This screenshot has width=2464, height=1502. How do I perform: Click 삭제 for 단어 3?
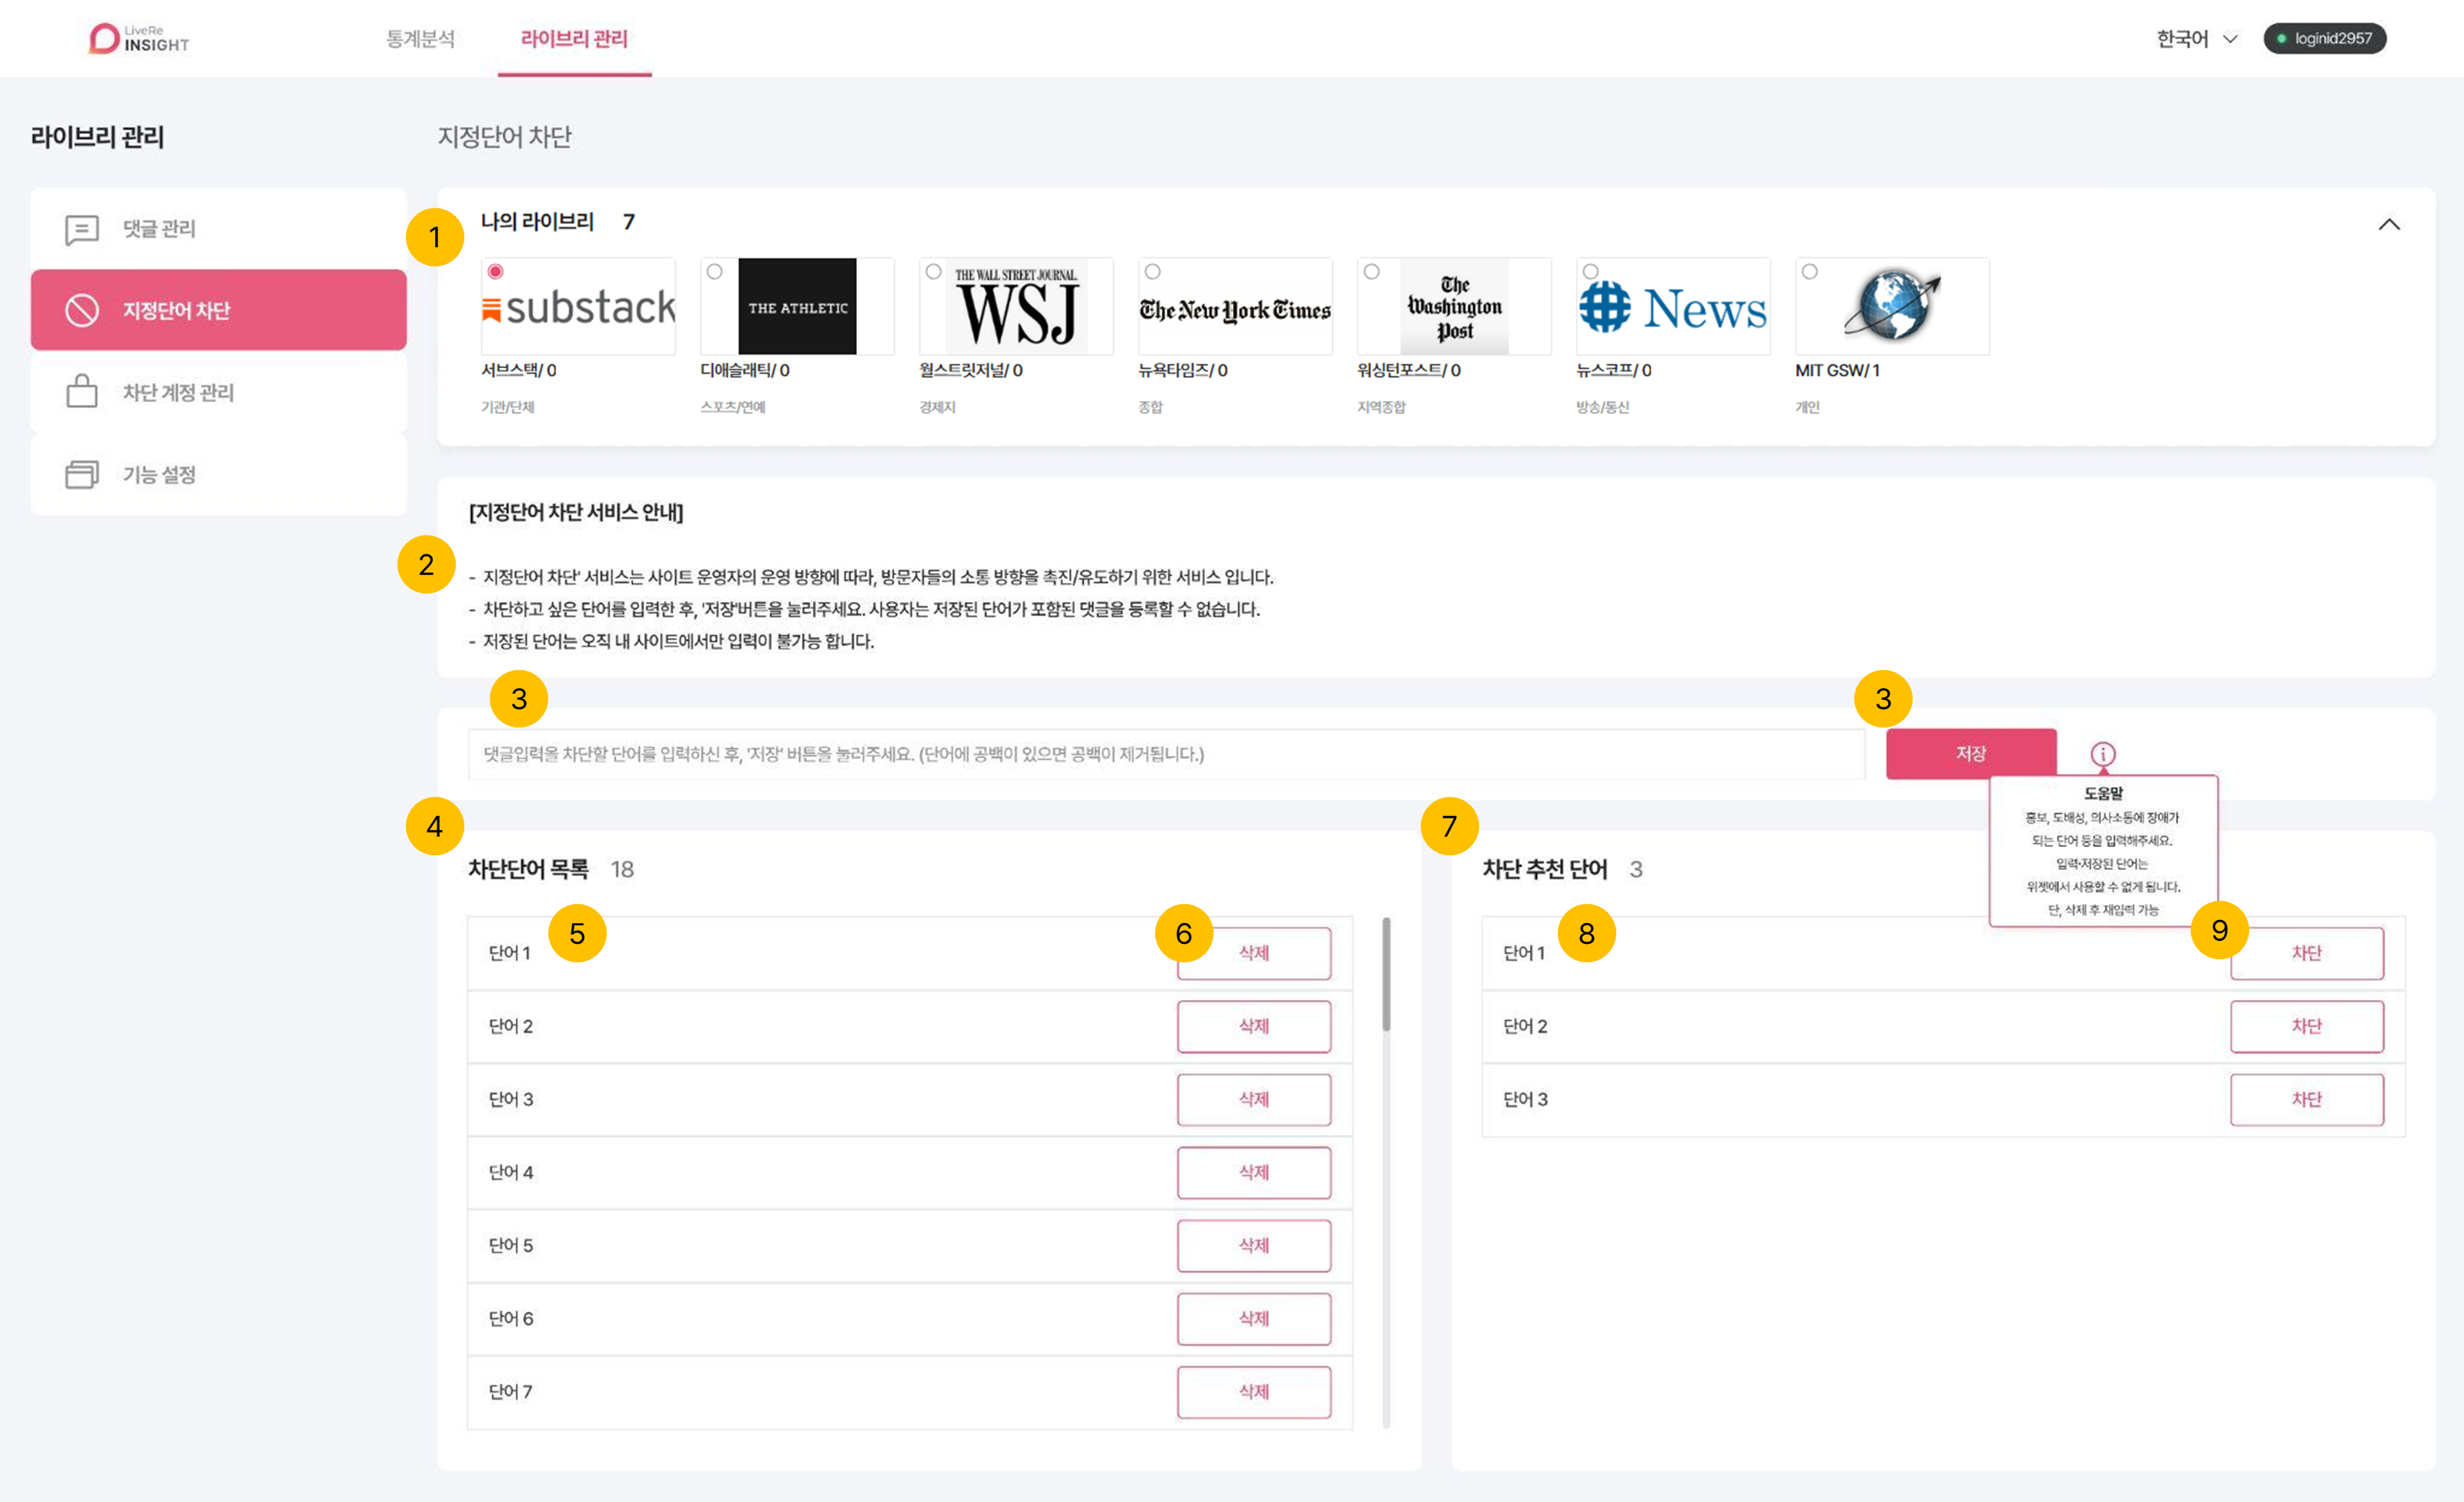pyautogui.click(x=1253, y=1099)
